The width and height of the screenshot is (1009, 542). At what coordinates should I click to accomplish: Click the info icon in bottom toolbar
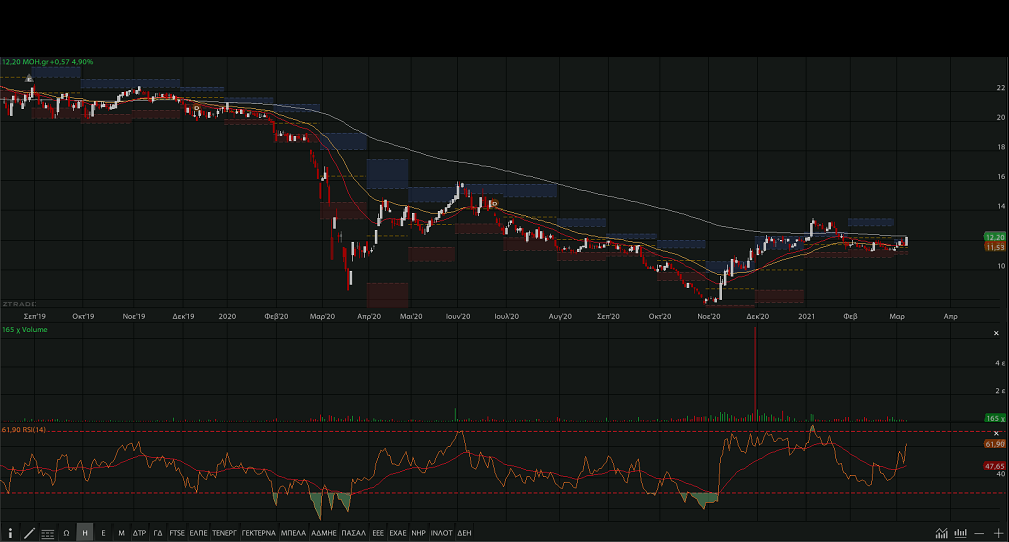point(10,533)
